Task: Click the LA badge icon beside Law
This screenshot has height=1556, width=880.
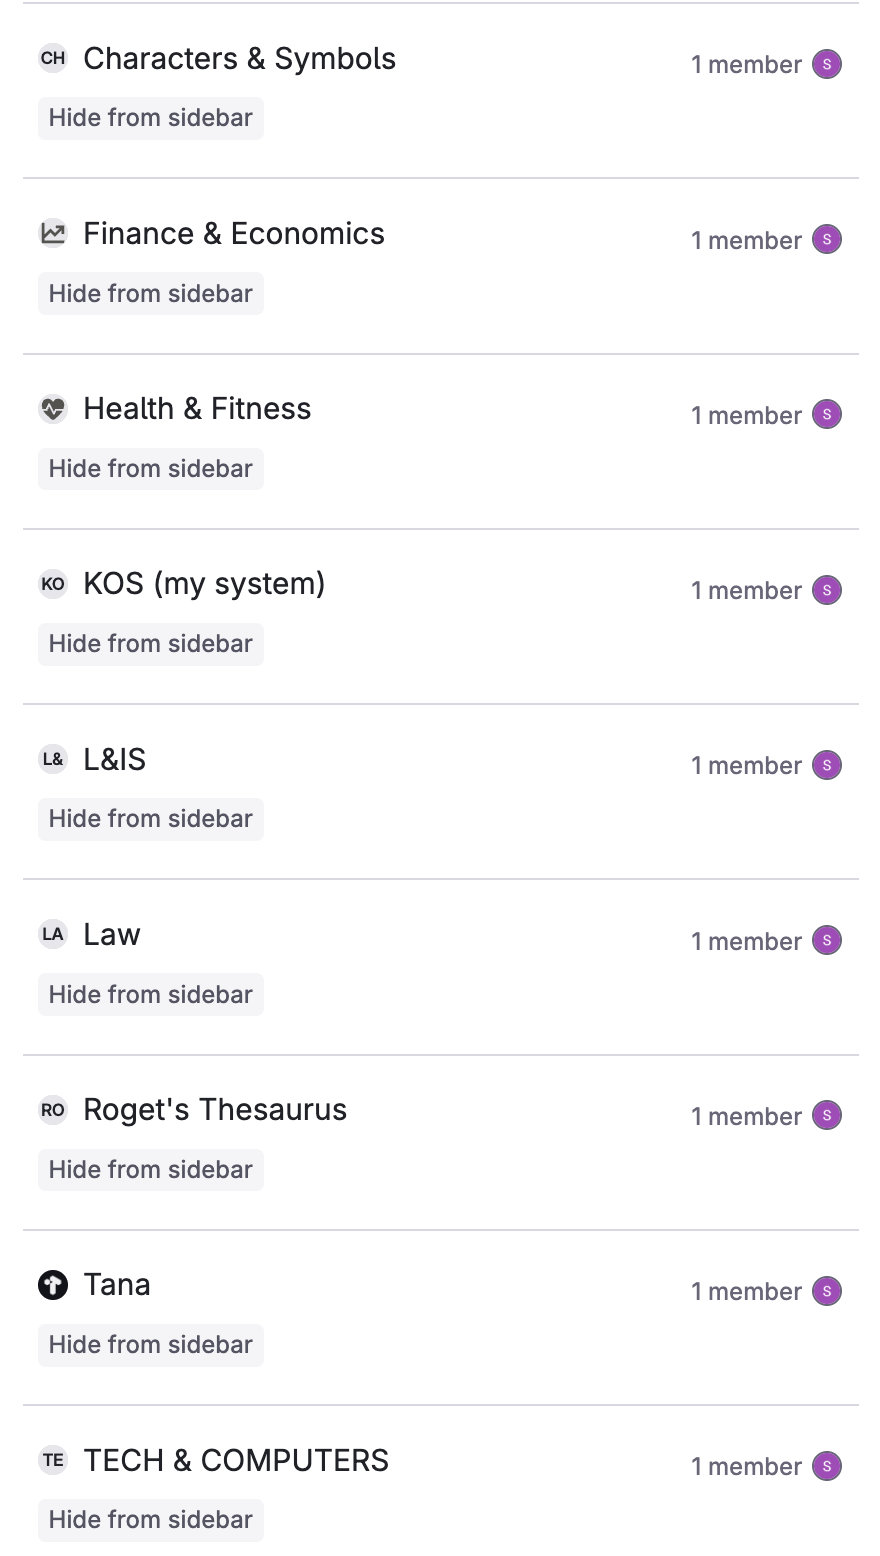Action: 53,935
